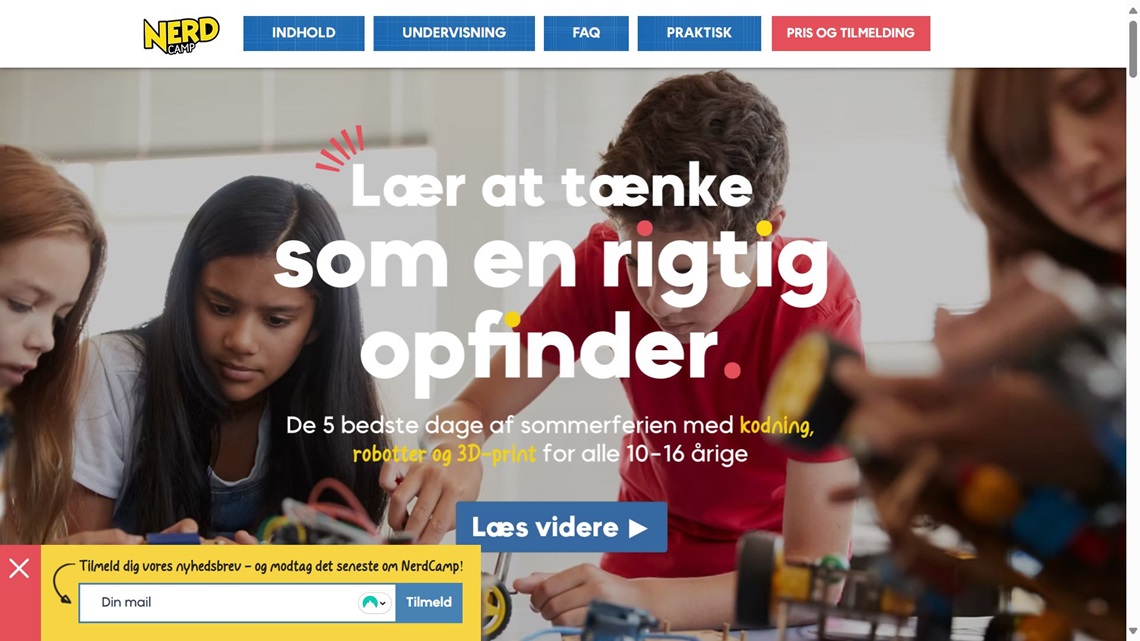Open the INDHOLD menu item
Screen dimensions: 1140x641
tap(303, 33)
